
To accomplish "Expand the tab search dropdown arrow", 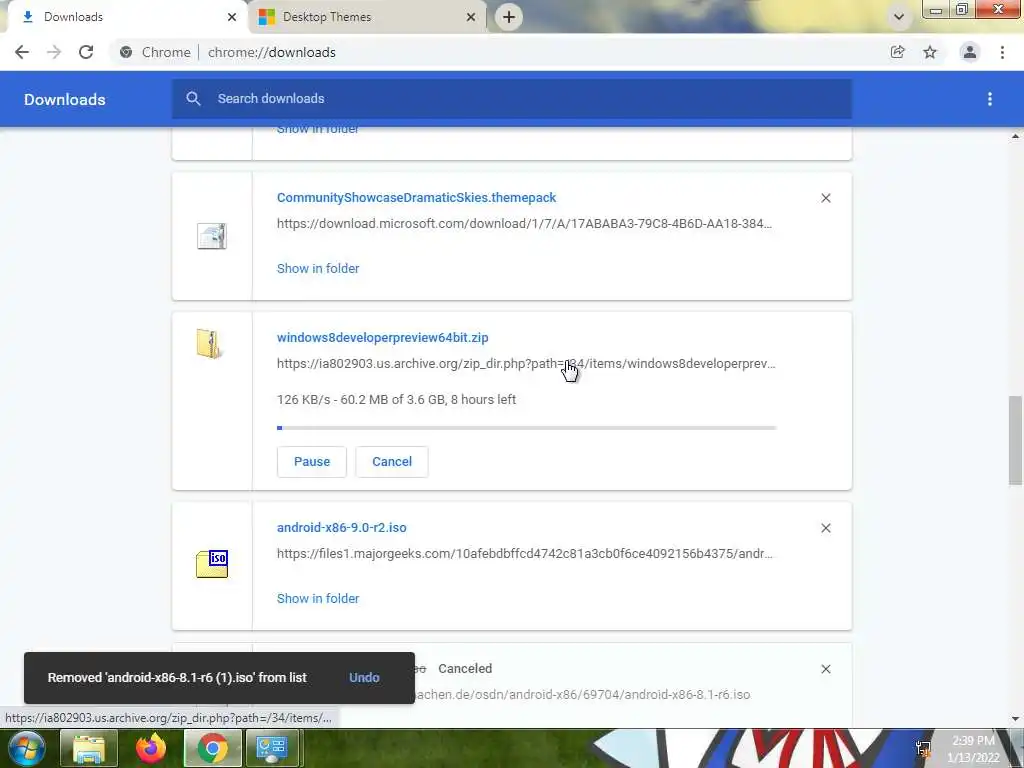I will tap(899, 17).
